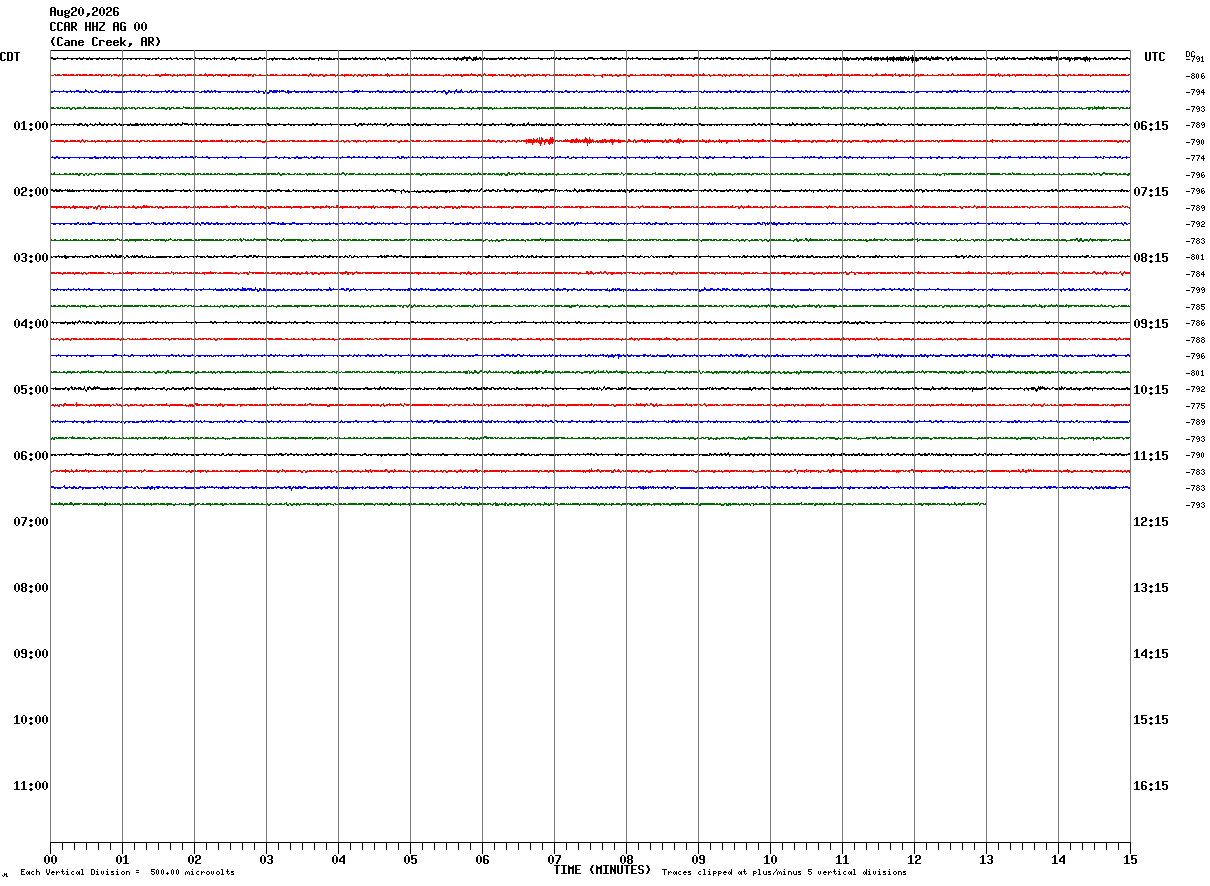Select the 01:00 CDT time label
This screenshot has height=886, width=1210.
pyautogui.click(x=31, y=126)
